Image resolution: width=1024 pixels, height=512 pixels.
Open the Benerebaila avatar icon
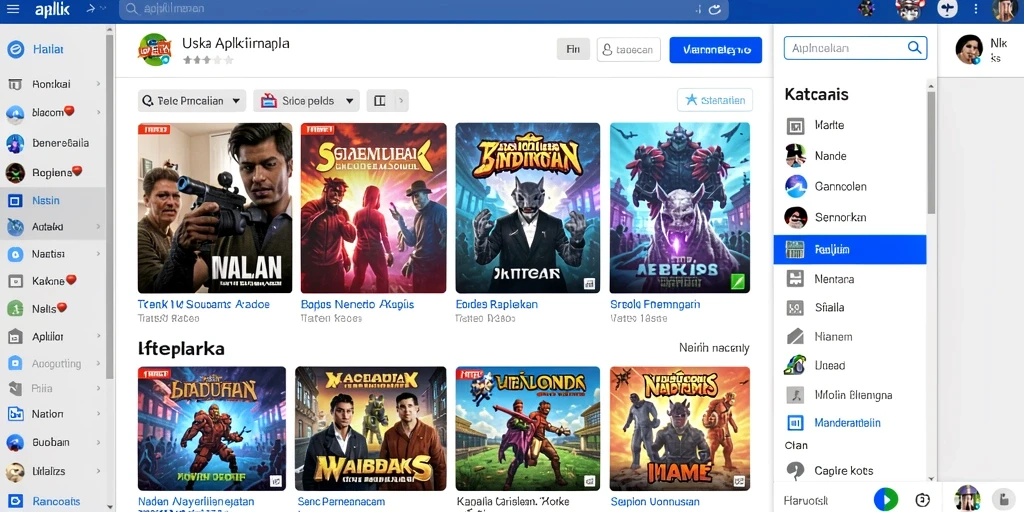pyautogui.click(x=15, y=143)
